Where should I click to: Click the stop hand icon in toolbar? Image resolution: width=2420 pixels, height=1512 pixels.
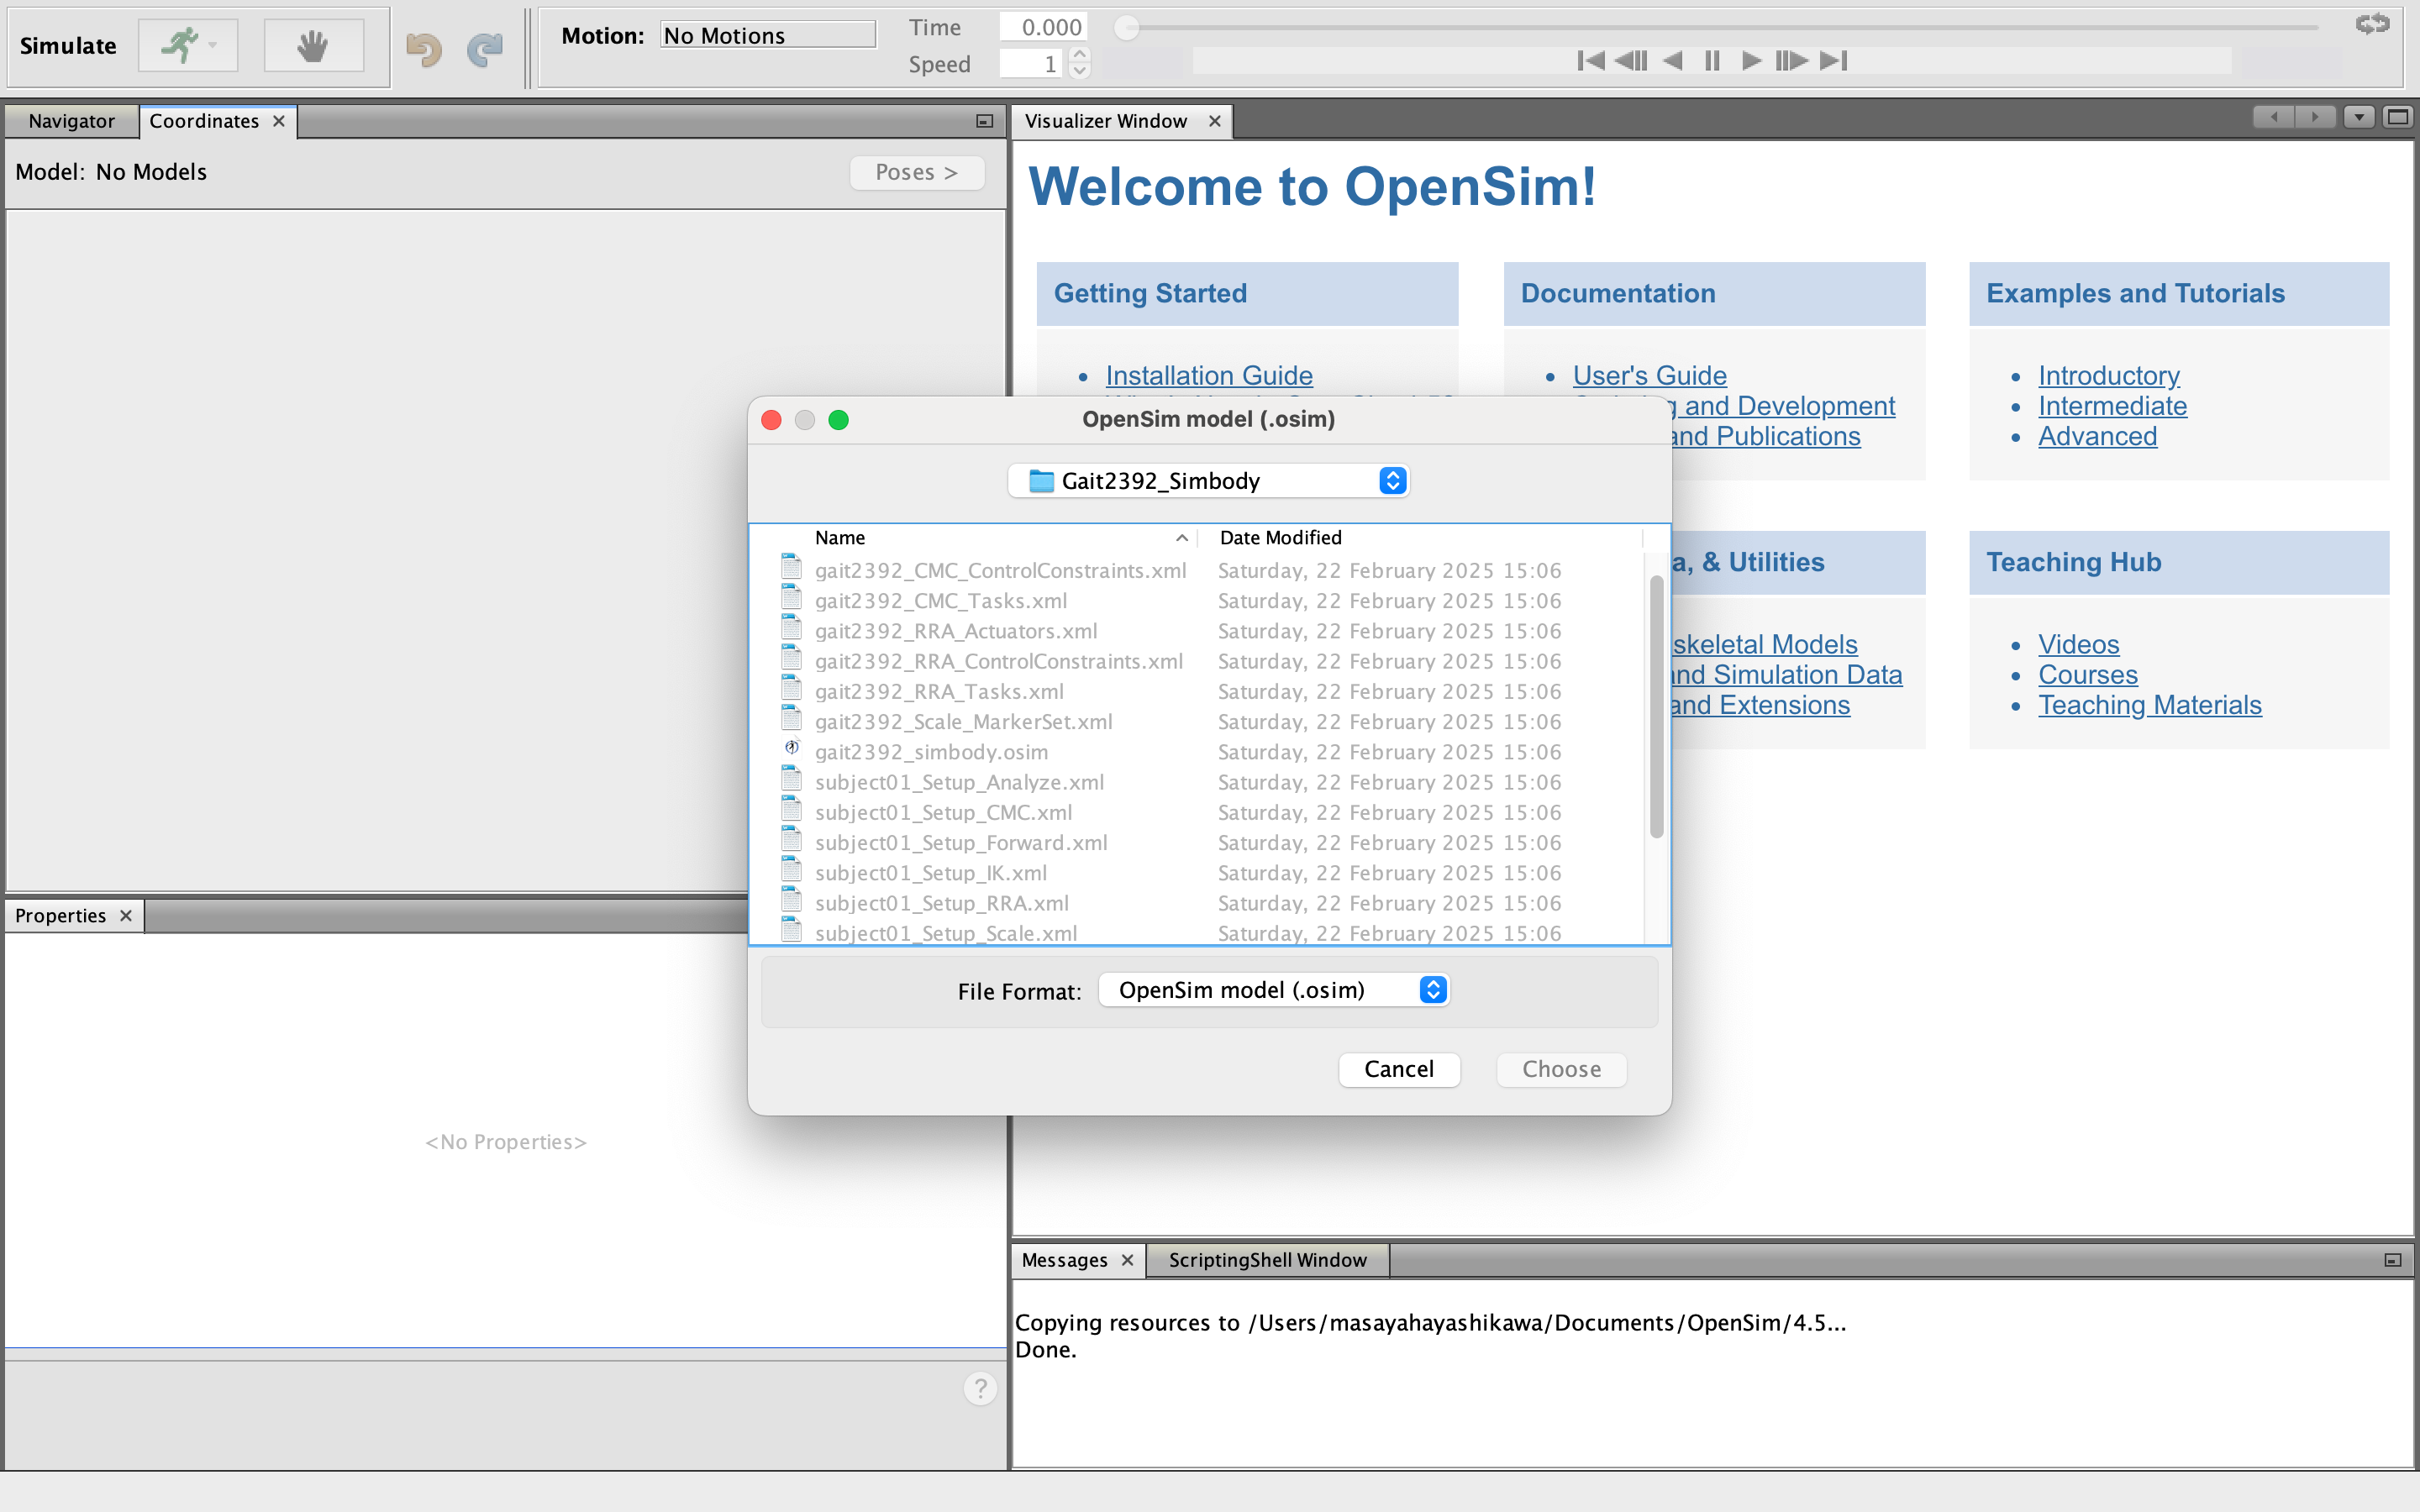point(313,45)
